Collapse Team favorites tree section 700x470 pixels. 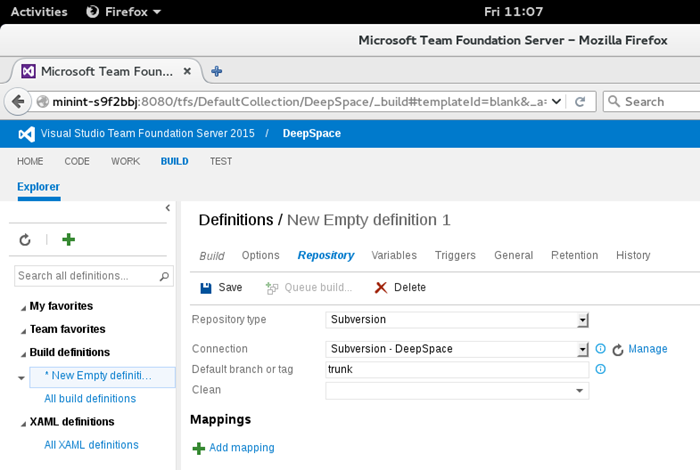[x=23, y=331]
